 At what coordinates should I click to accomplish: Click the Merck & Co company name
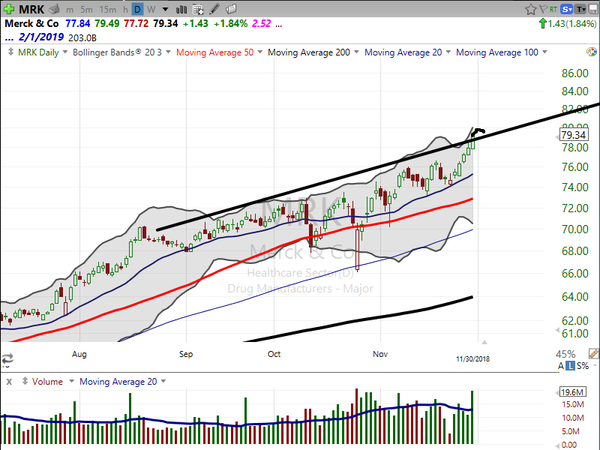tap(31, 24)
